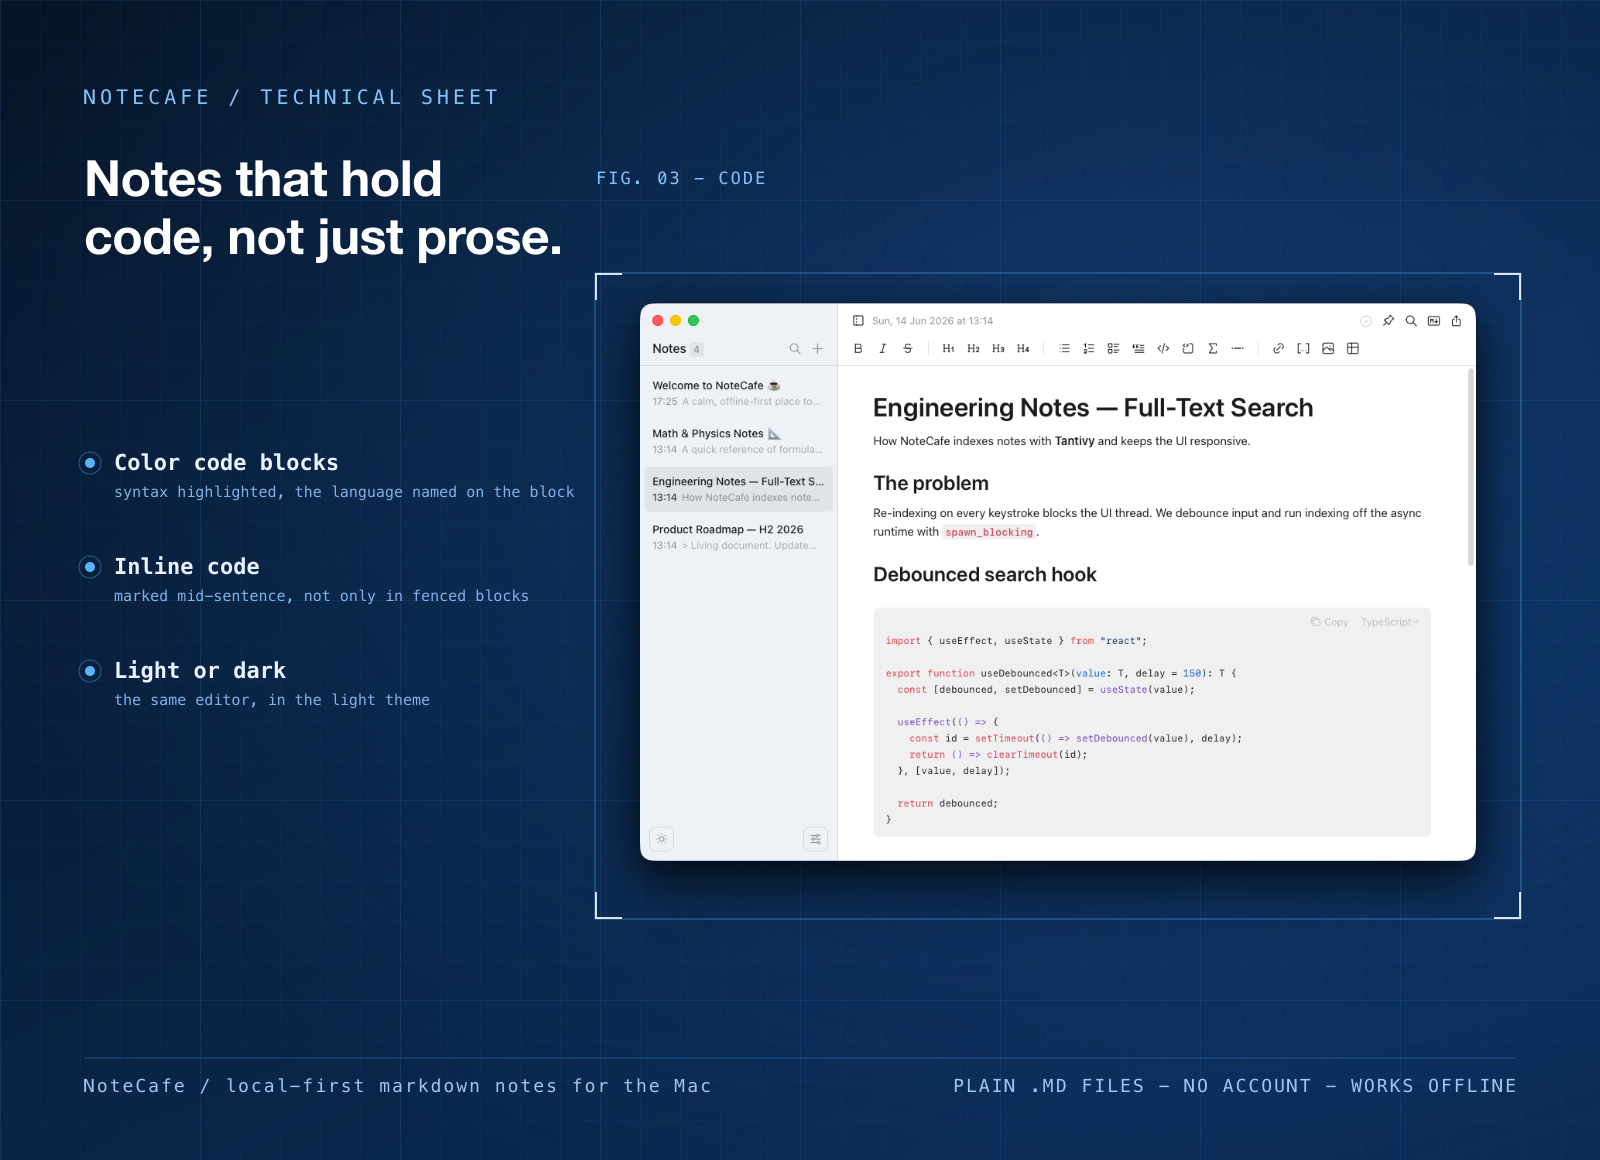This screenshot has height=1160, width=1600.
Task: Insert a checklist
Action: tap(1113, 349)
